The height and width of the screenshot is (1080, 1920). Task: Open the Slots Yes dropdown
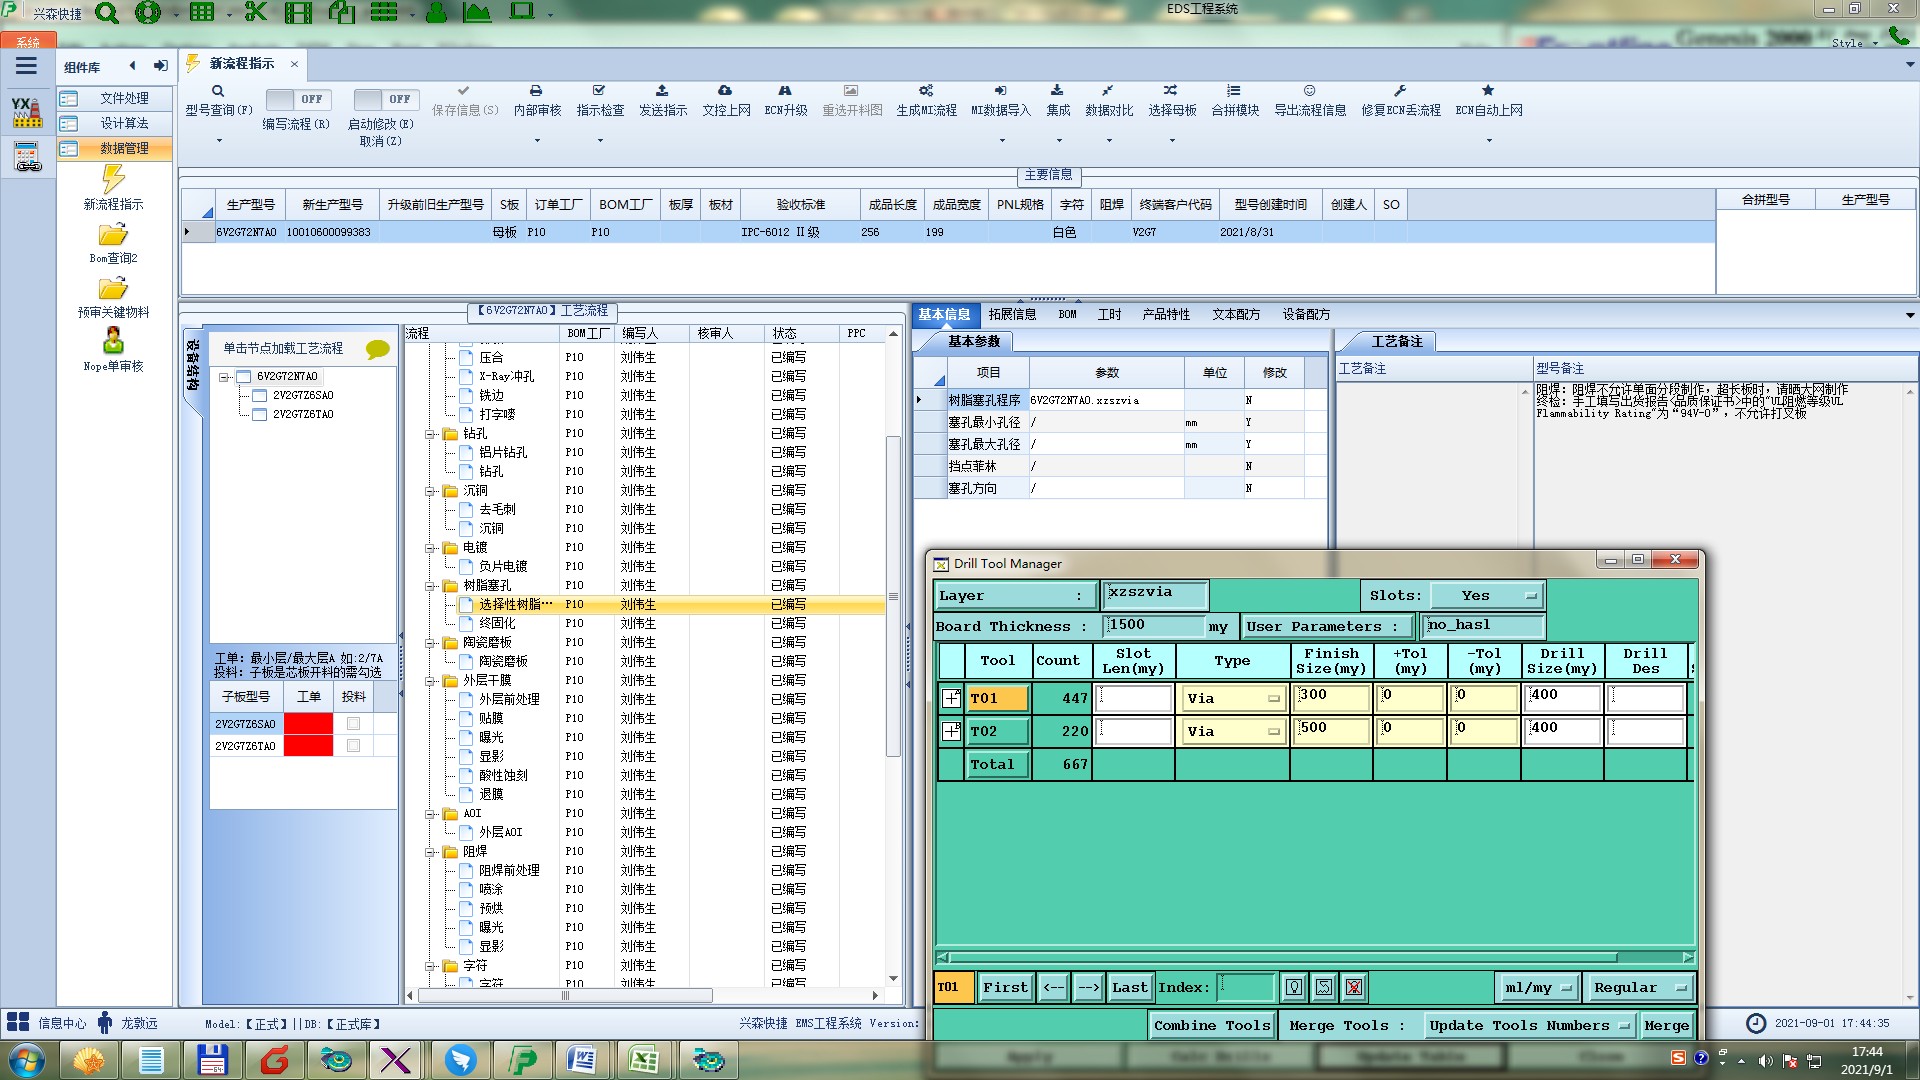[x=1486, y=596]
